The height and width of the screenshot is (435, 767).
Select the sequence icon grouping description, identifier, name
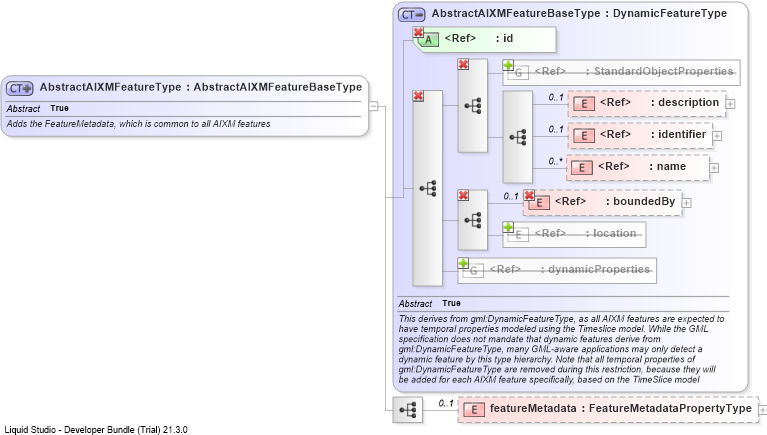pos(518,137)
